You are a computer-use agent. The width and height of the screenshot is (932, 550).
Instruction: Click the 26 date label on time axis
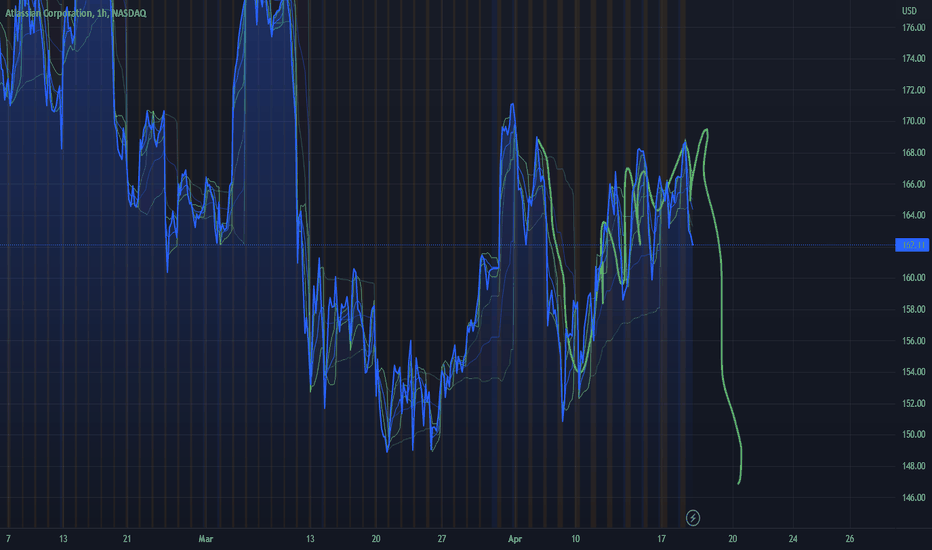(849, 539)
